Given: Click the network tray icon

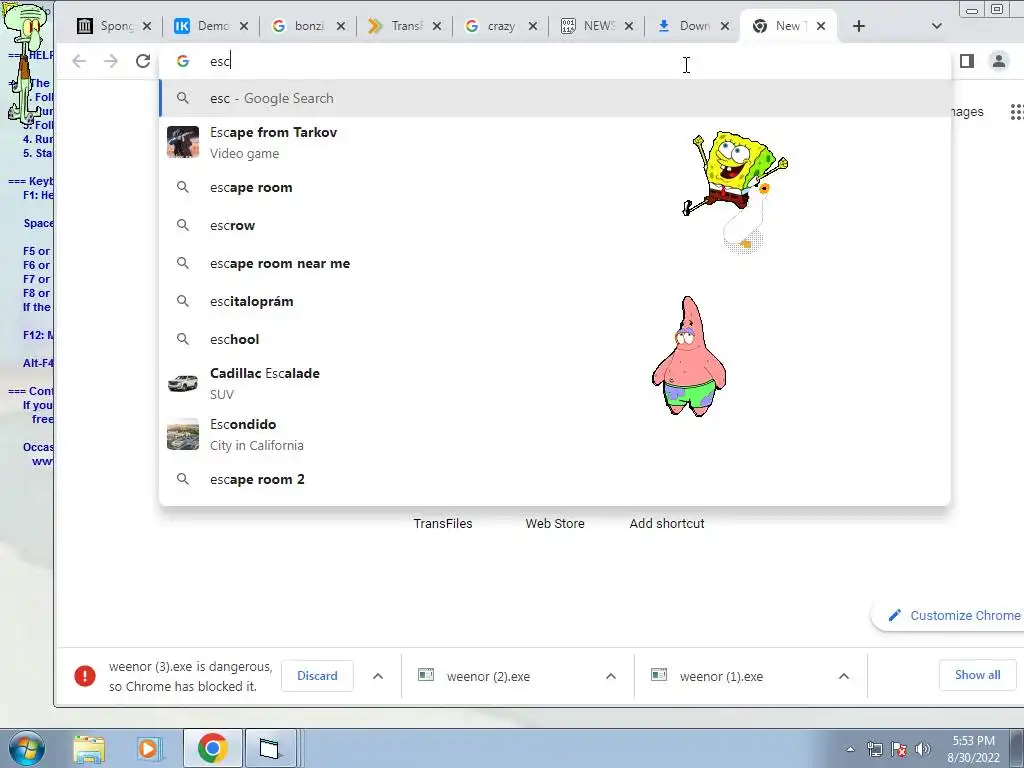Looking at the screenshot, I should pyautogui.click(x=874, y=749).
